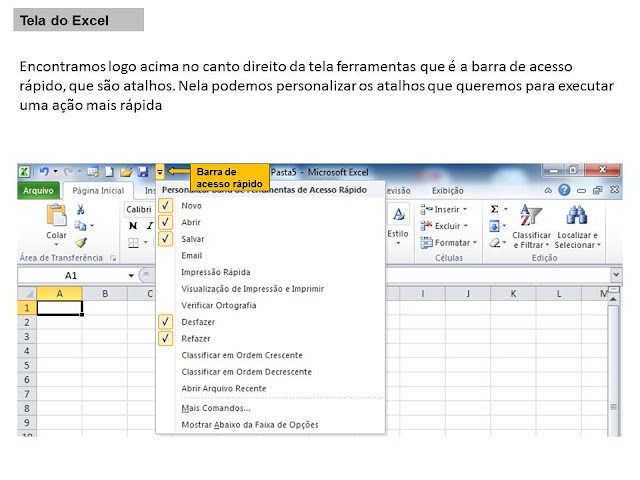Select column header B
The height and width of the screenshot is (480, 640).
point(105,293)
